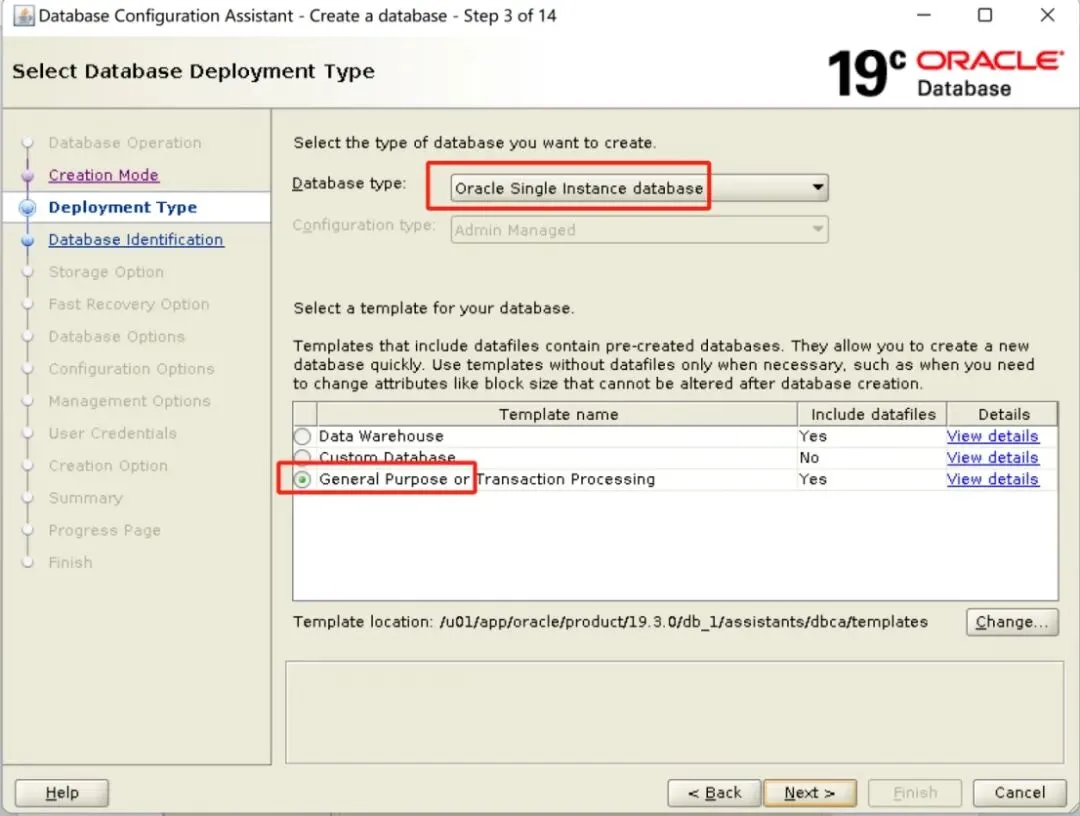Click the Management Options step
The width and height of the screenshot is (1080, 816).
pyautogui.click(x=129, y=401)
